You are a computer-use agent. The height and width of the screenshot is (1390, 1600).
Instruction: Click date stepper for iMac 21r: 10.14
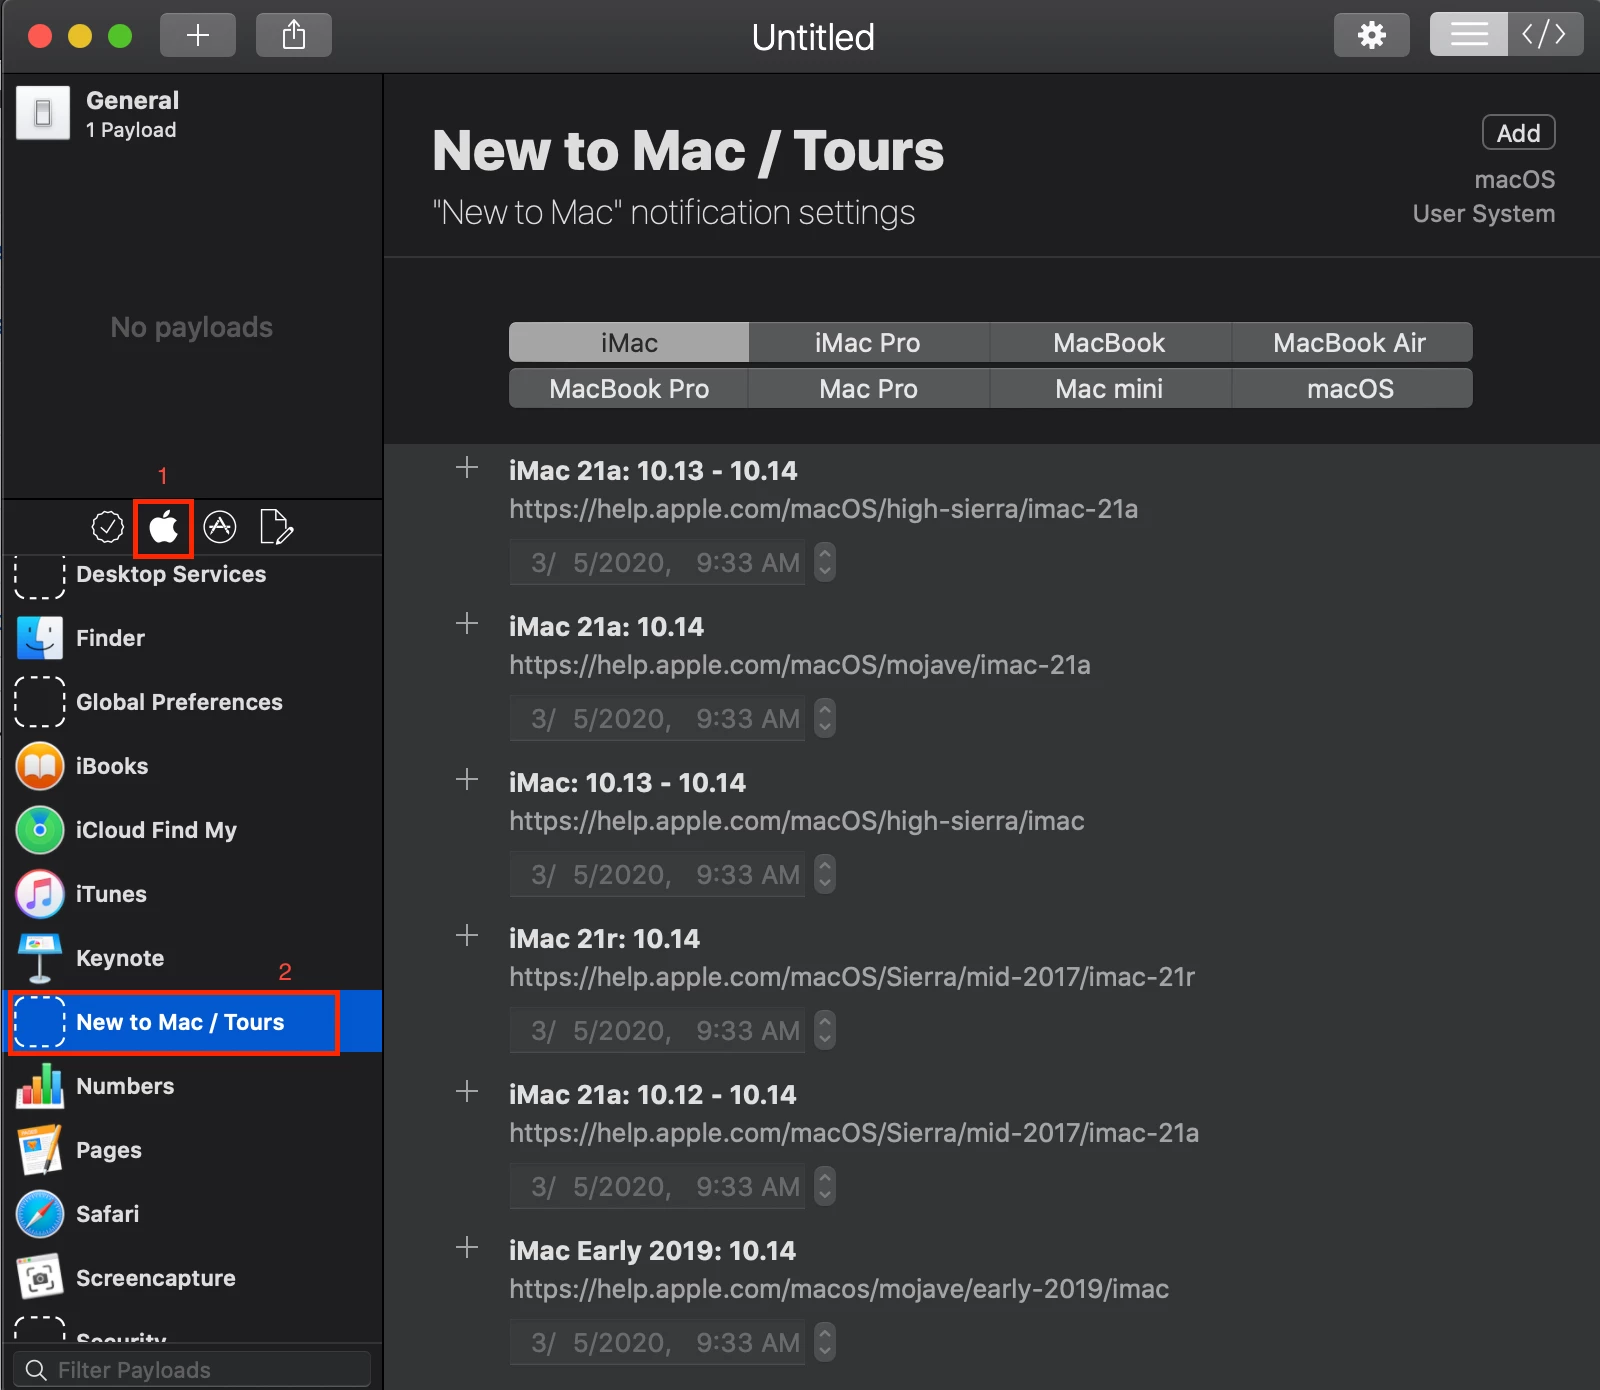click(x=824, y=1030)
